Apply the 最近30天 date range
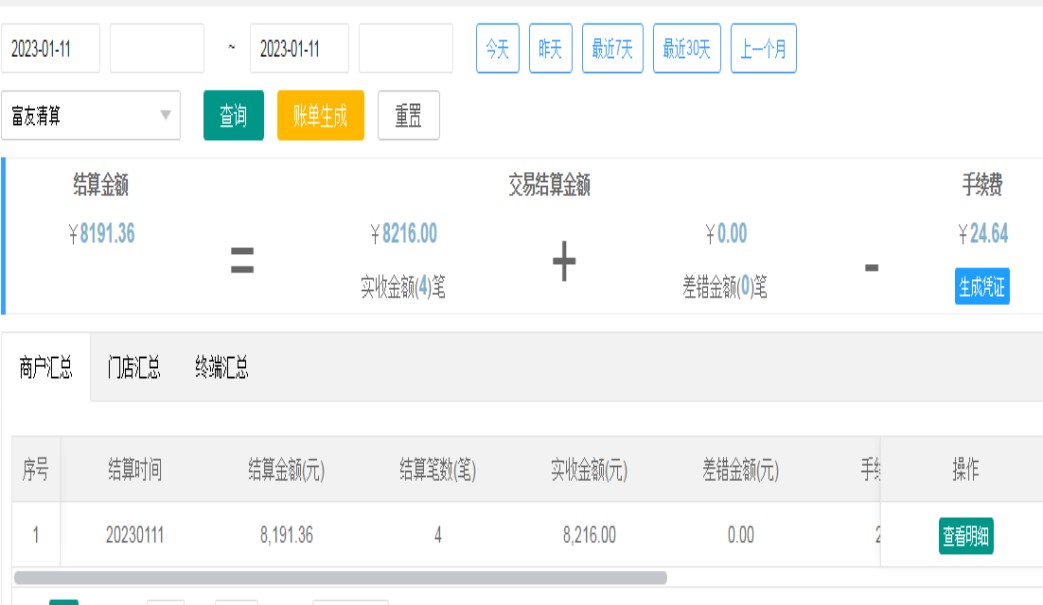The image size is (1043, 605). click(x=686, y=49)
